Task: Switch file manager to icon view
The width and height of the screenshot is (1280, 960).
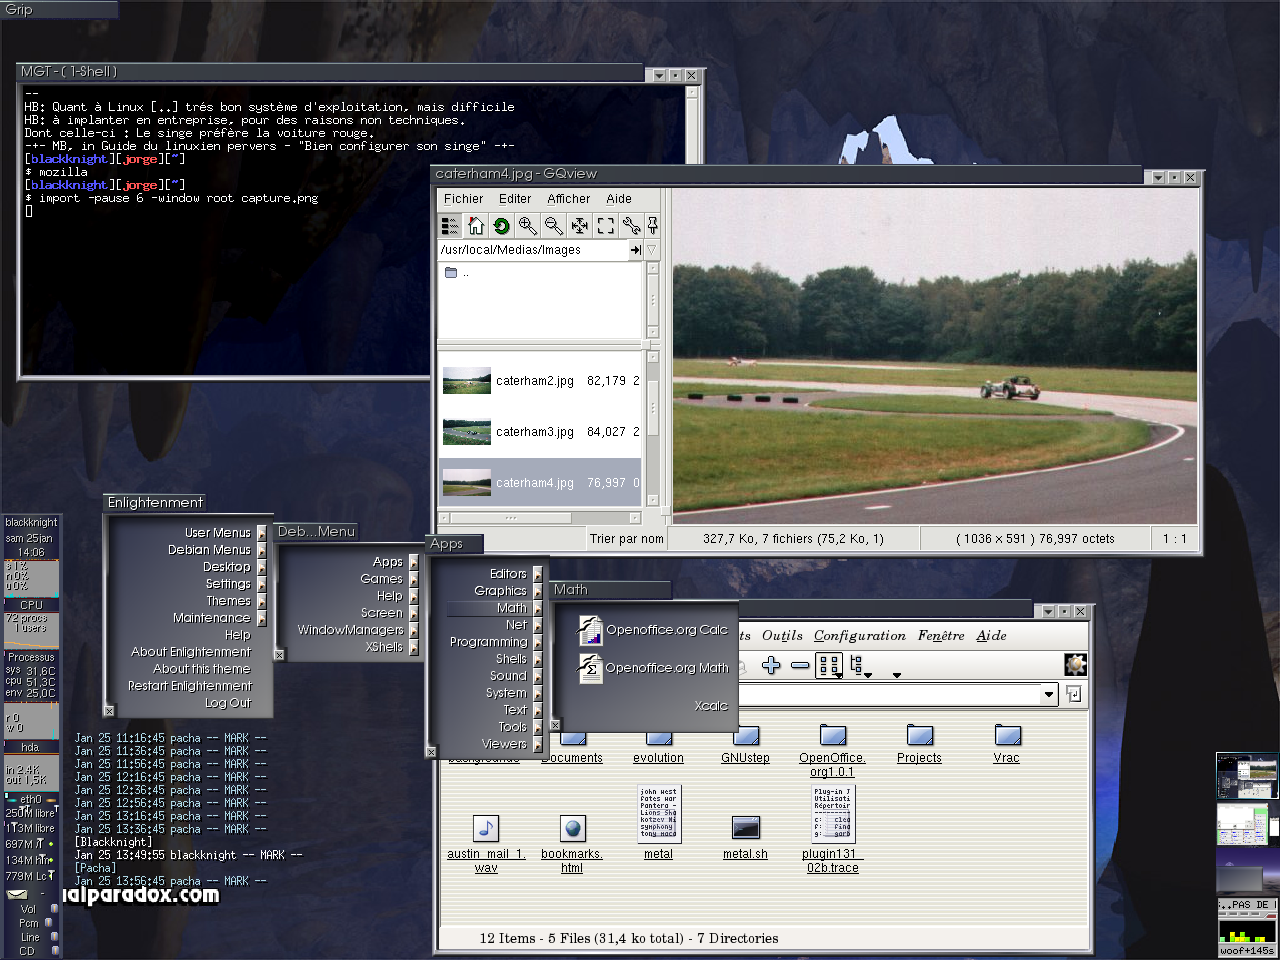Action: 829,665
